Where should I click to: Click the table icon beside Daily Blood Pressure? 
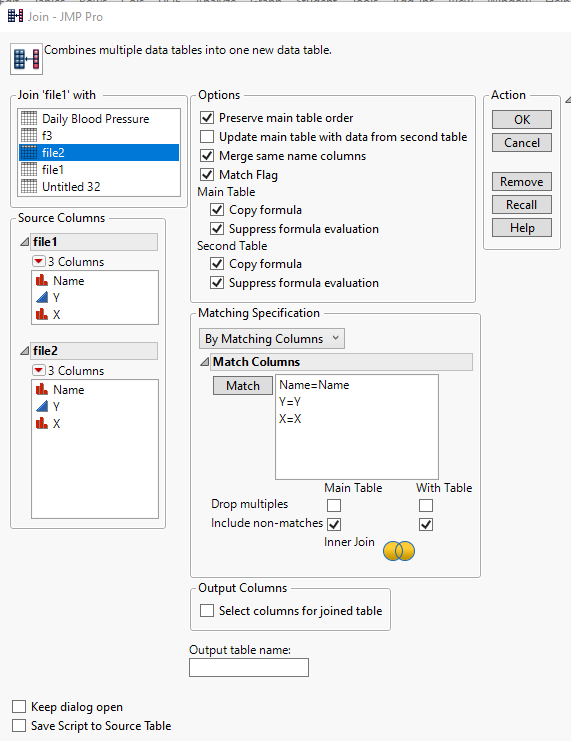pos(29,119)
